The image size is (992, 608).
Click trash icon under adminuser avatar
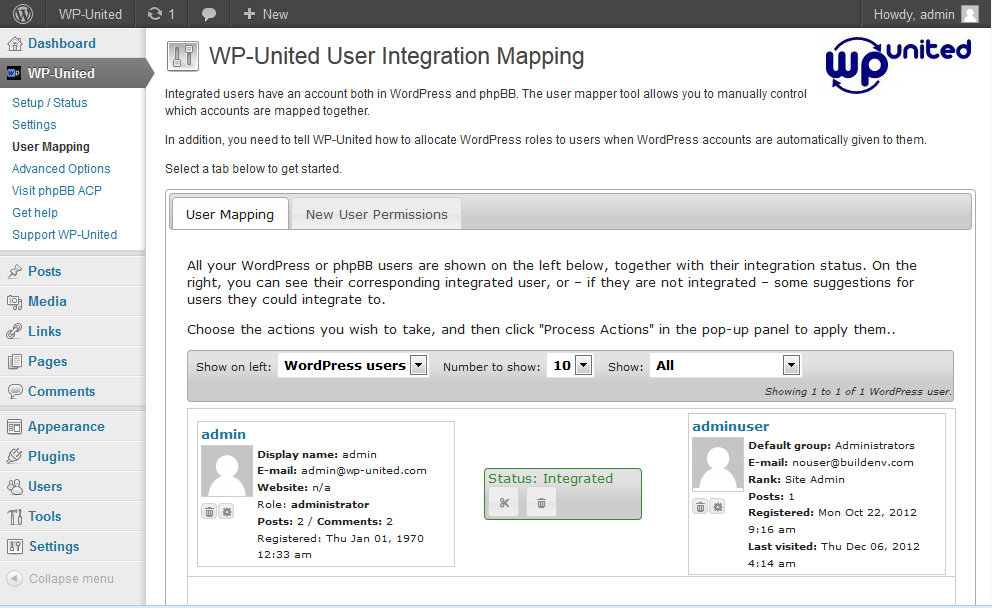coord(700,506)
